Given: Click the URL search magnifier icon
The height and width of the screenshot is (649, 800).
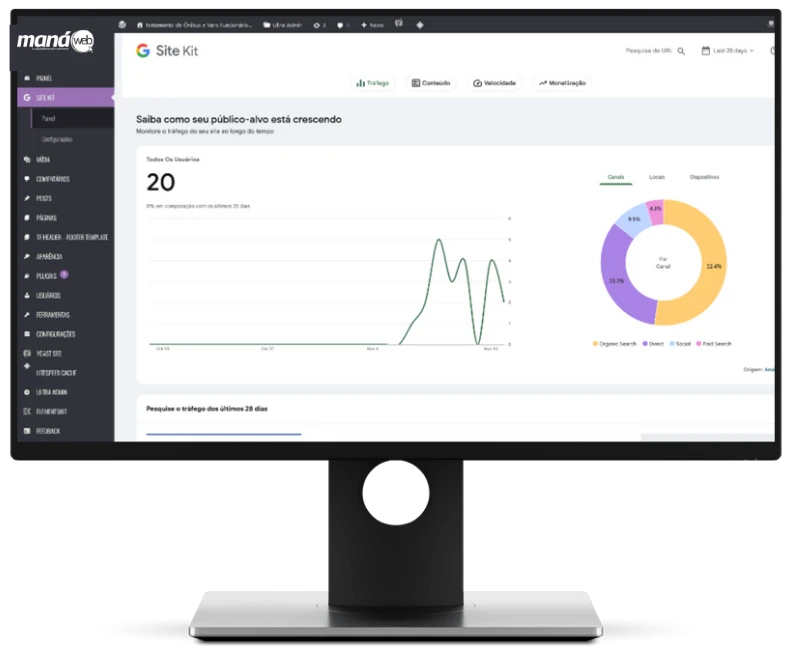Looking at the screenshot, I should point(681,50).
